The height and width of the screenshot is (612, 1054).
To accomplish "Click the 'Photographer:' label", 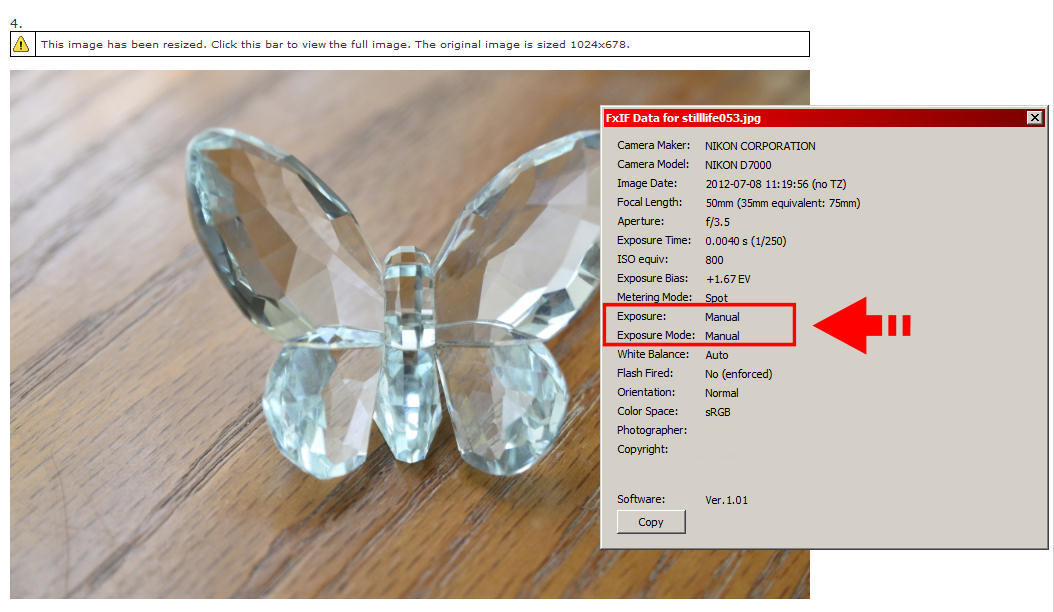I will point(652,430).
